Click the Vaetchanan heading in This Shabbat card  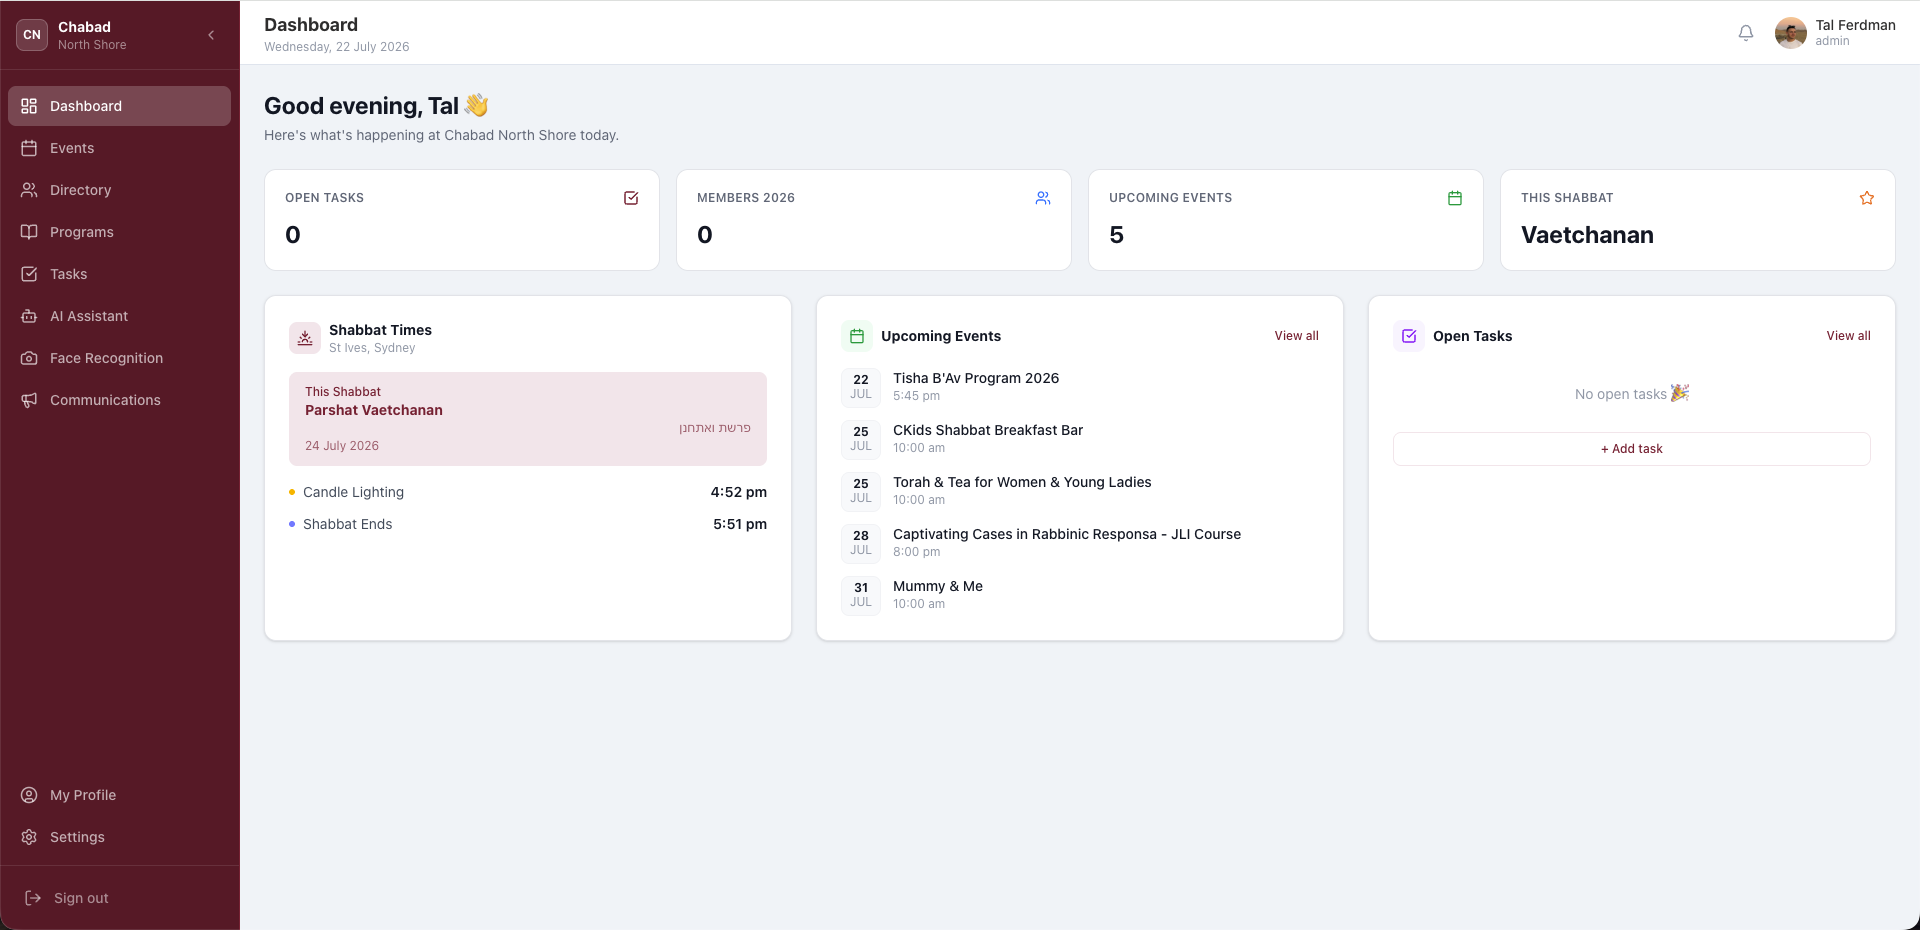click(x=1587, y=235)
